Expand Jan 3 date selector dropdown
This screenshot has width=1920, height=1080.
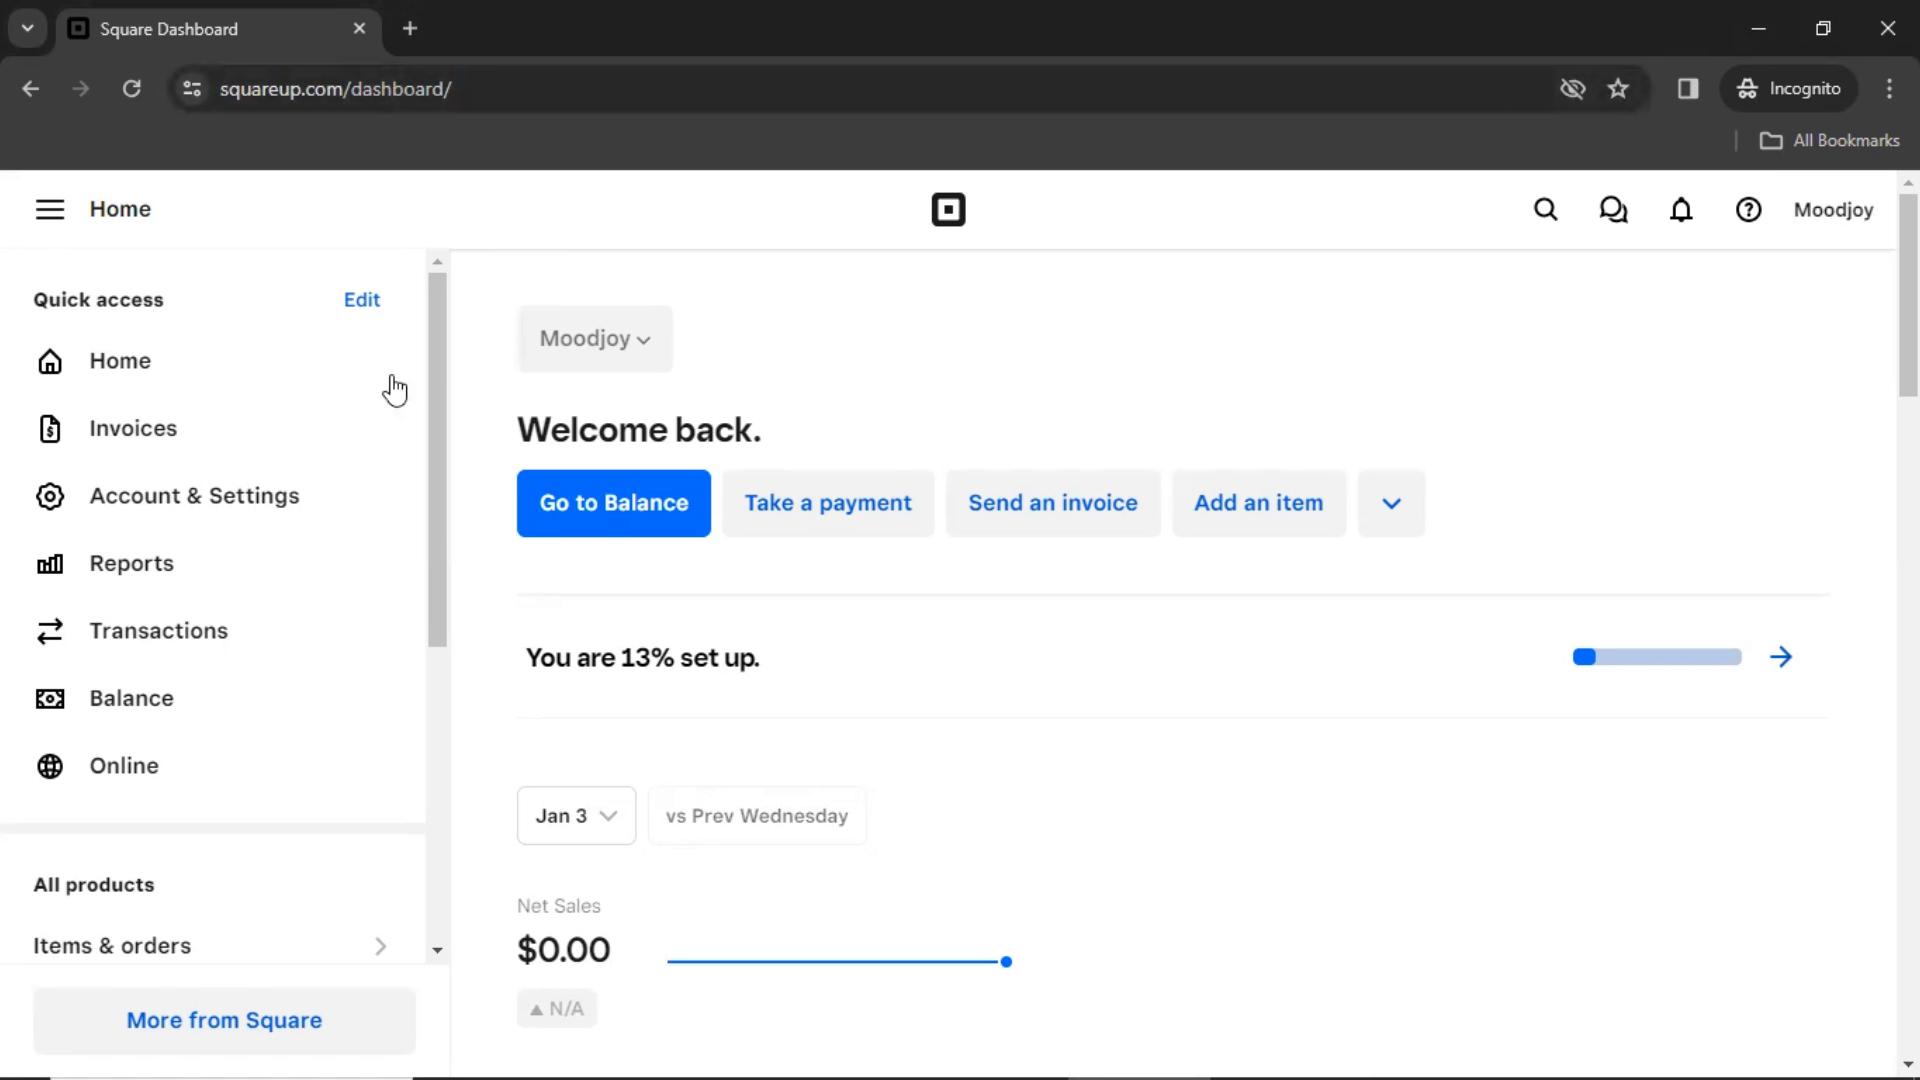[x=575, y=815]
